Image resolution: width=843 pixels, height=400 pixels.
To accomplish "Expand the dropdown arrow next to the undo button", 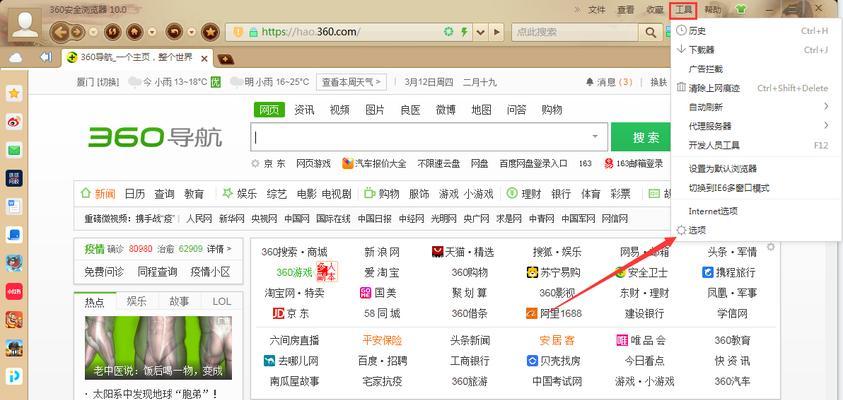I will point(191,32).
